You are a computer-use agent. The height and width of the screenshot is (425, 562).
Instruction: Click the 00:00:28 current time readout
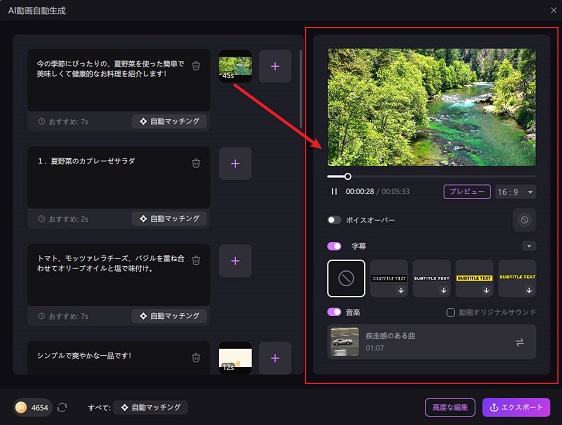pos(359,191)
